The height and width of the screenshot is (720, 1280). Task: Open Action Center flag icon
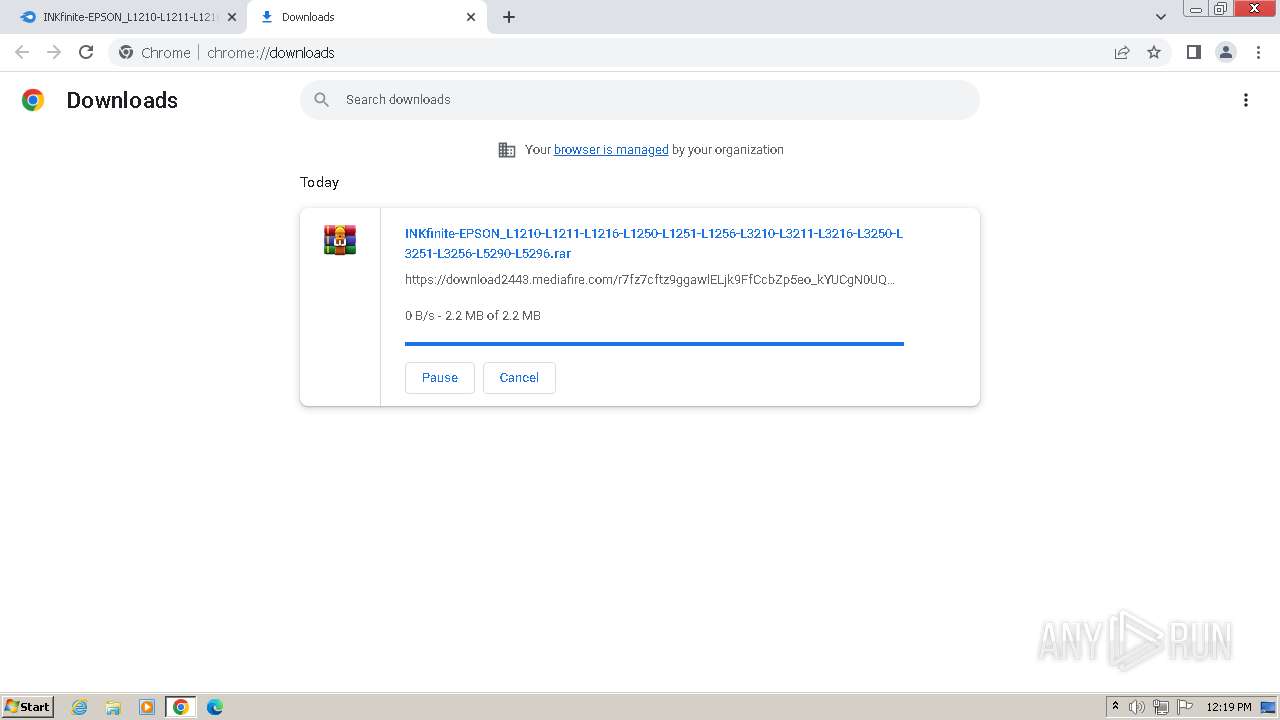pos(1185,707)
